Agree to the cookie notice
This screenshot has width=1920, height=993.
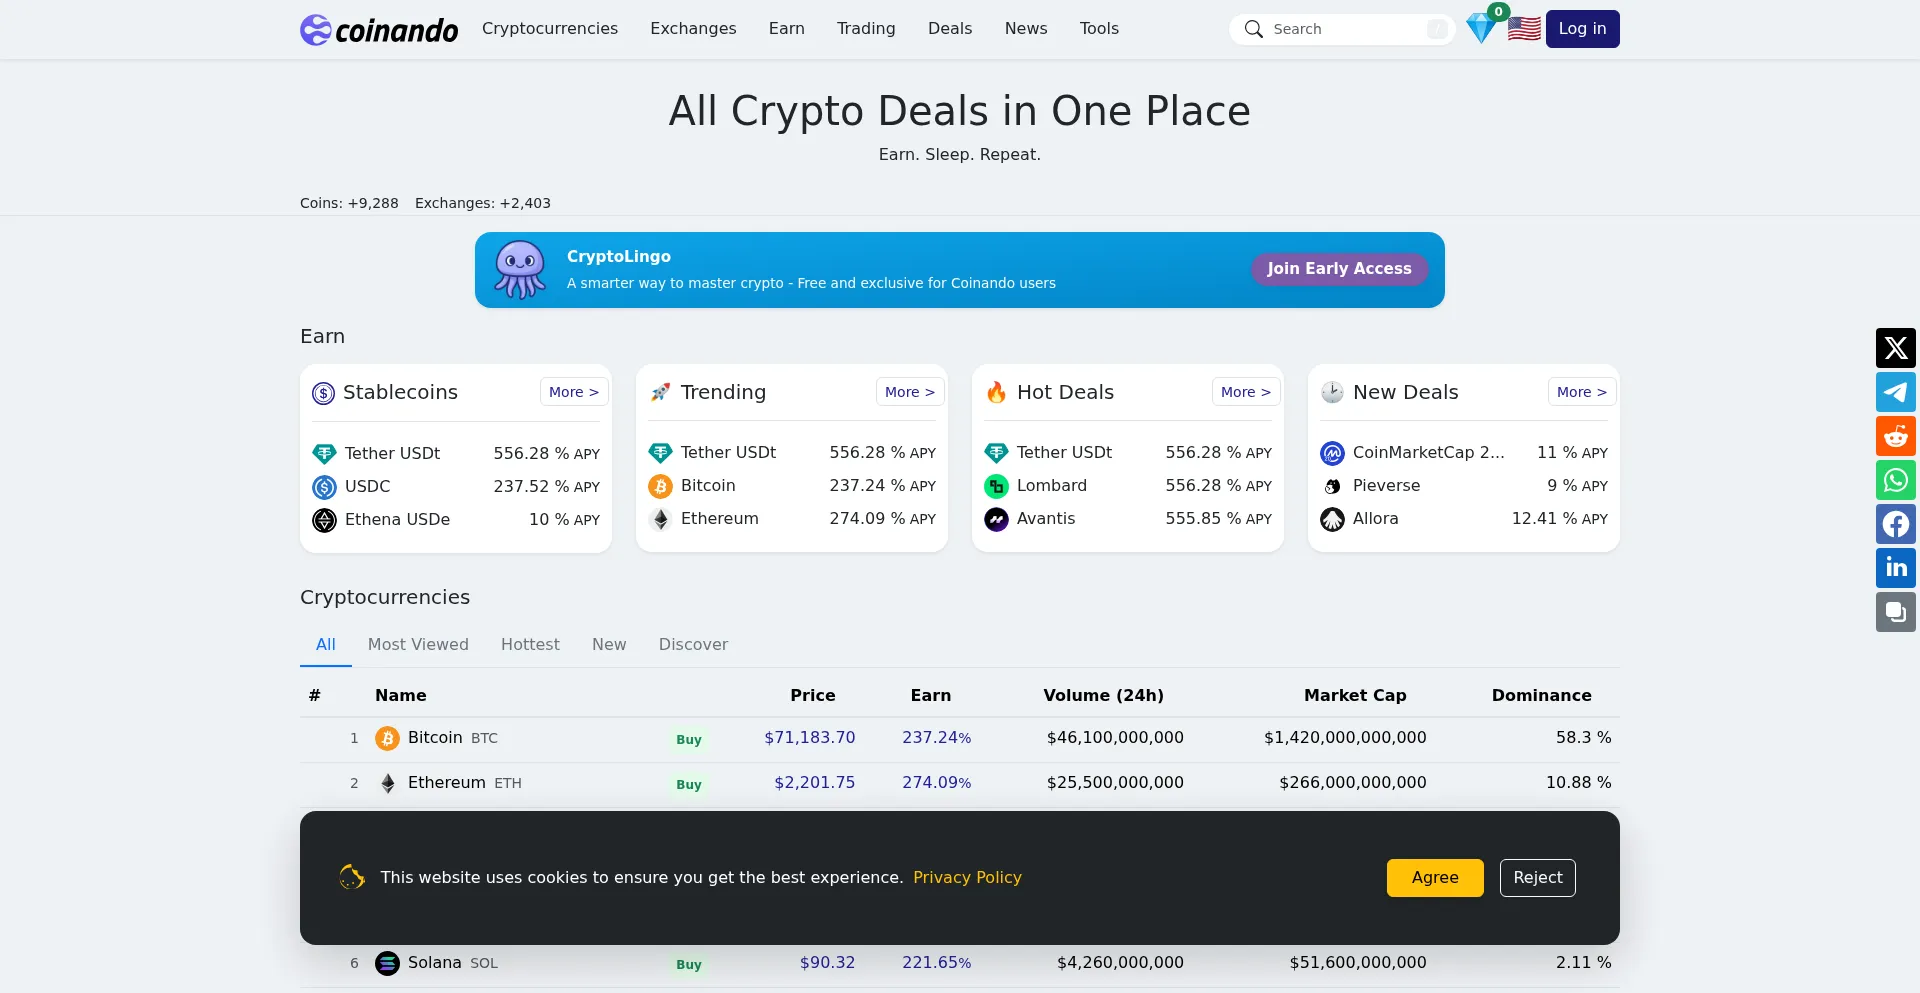tap(1435, 878)
